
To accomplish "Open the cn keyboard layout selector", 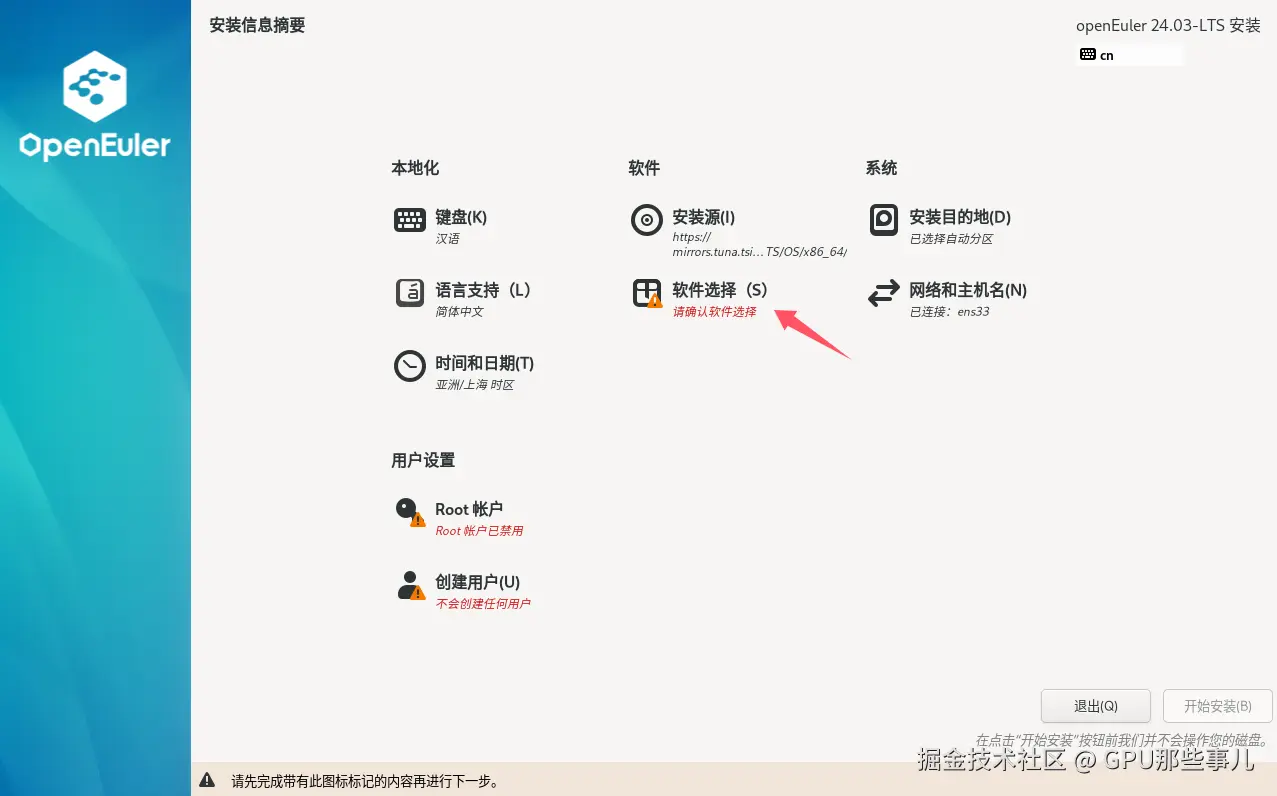I will tap(1104, 55).
